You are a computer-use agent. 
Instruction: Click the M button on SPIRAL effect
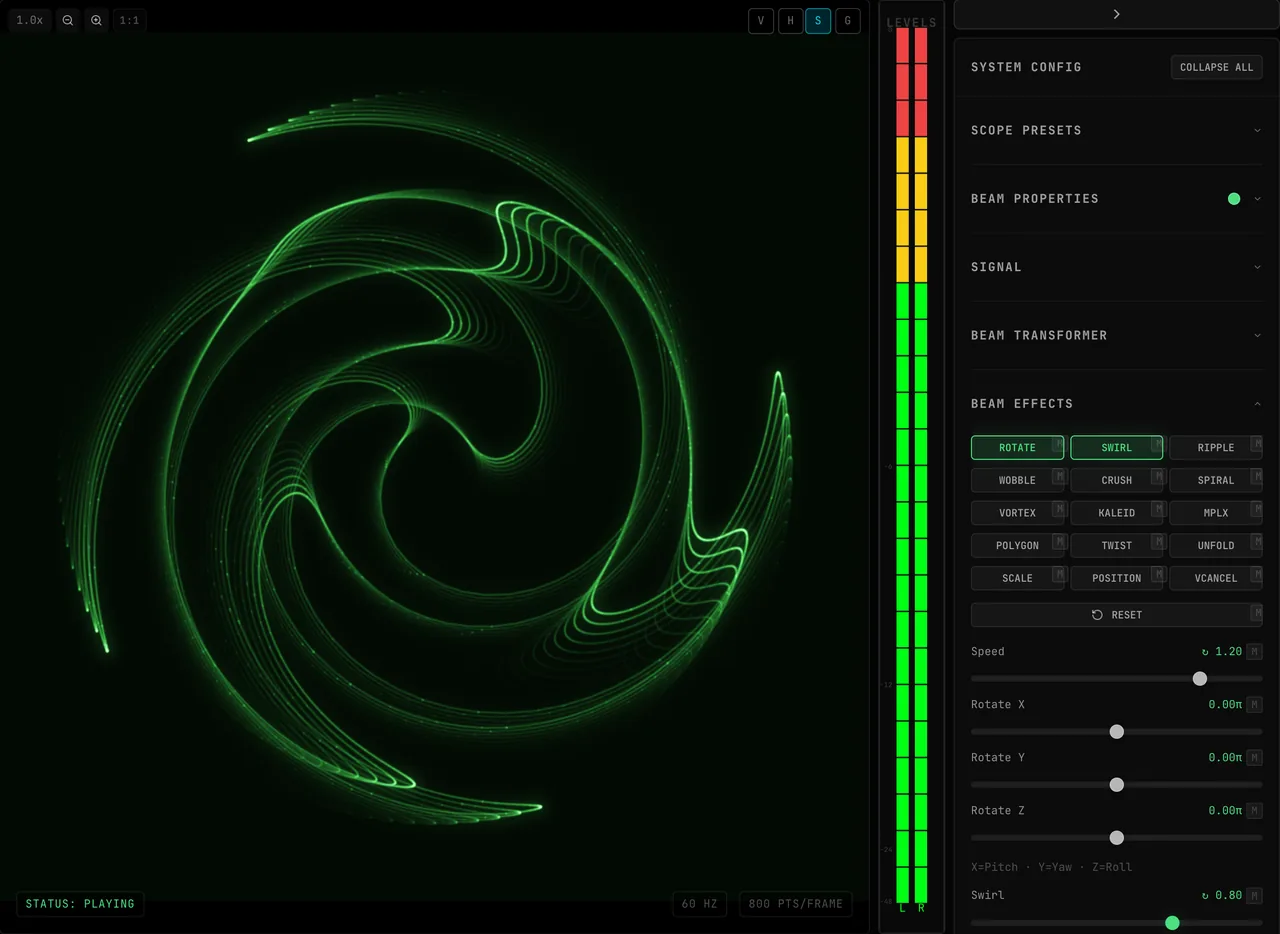click(1256, 475)
